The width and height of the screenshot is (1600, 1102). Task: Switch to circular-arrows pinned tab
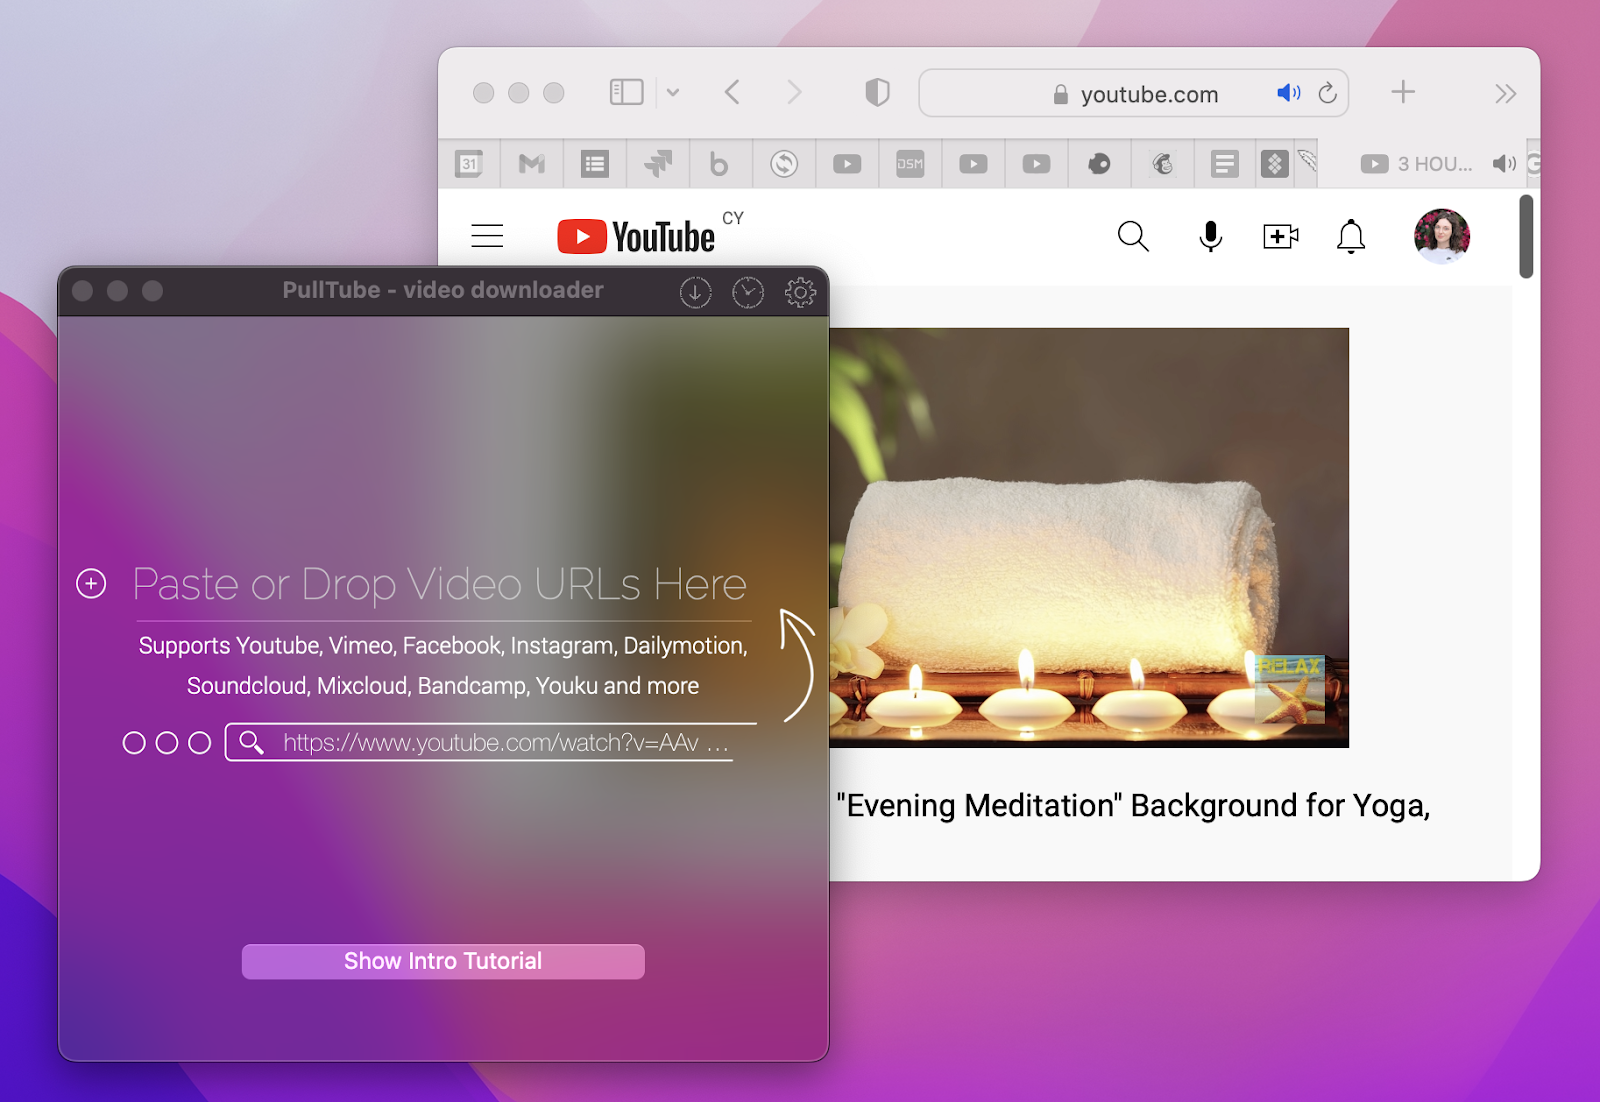point(784,164)
